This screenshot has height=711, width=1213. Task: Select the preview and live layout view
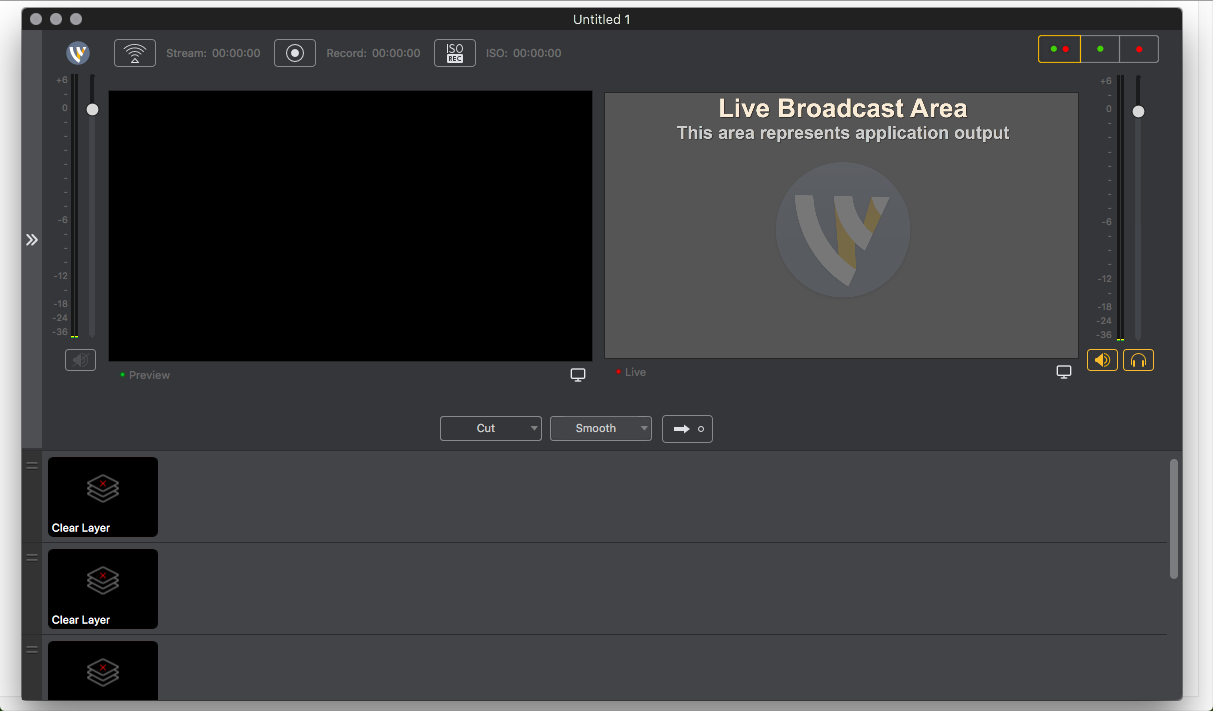point(1059,49)
